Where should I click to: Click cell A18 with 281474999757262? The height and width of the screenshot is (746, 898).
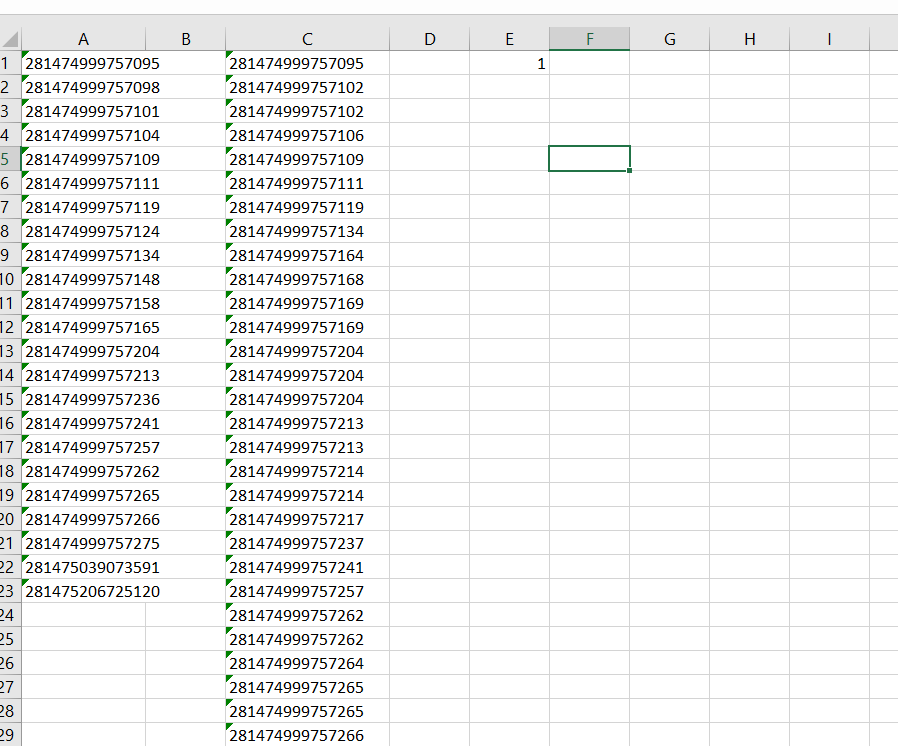pos(84,471)
